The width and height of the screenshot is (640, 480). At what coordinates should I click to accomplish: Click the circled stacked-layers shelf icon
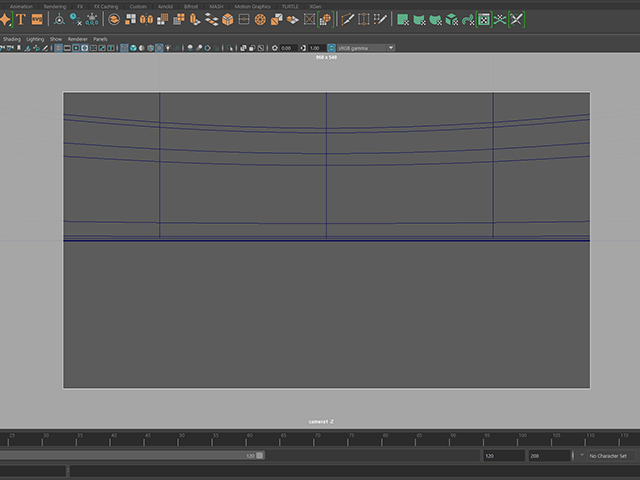(x=114, y=19)
